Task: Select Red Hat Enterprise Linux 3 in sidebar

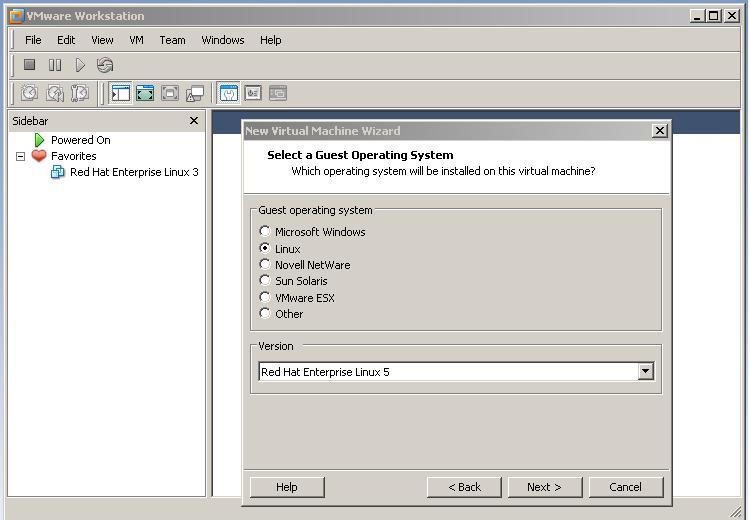Action: pyautogui.click(x=134, y=172)
